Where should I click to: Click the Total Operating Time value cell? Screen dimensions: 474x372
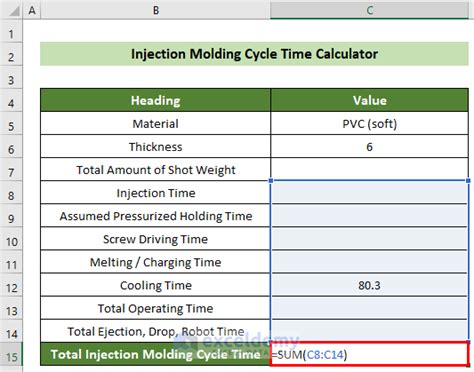[x=369, y=308]
